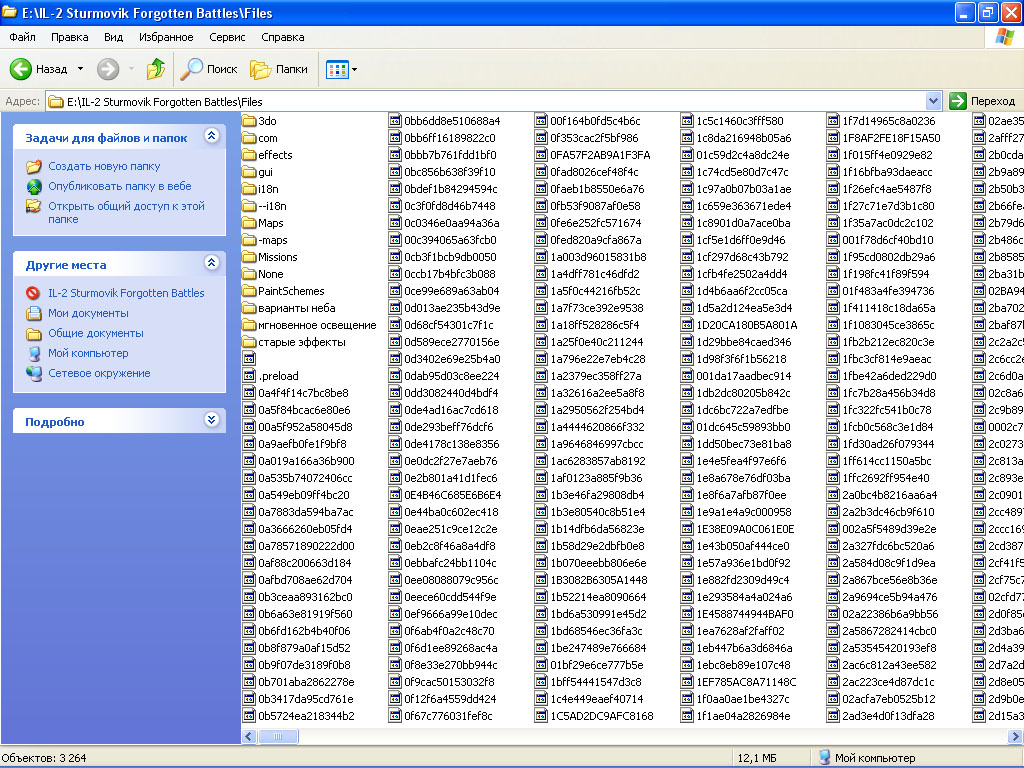The image size is (1024, 768).
Task: Toggle the Папки folders pane
Action: click(x=279, y=69)
